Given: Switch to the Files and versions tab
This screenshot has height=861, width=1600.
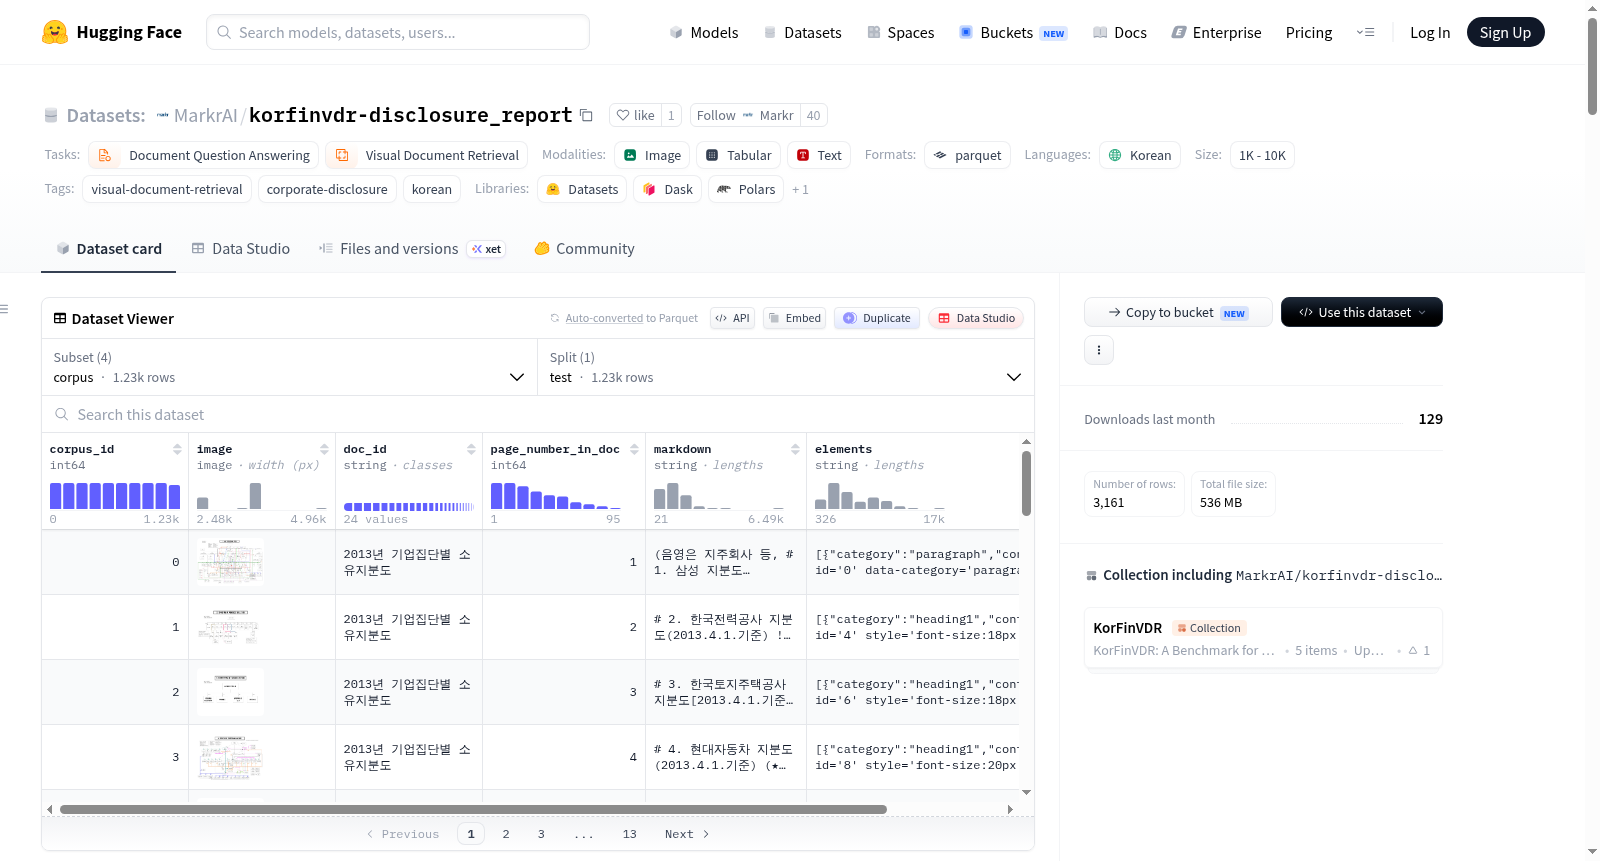Looking at the screenshot, I should coord(412,249).
